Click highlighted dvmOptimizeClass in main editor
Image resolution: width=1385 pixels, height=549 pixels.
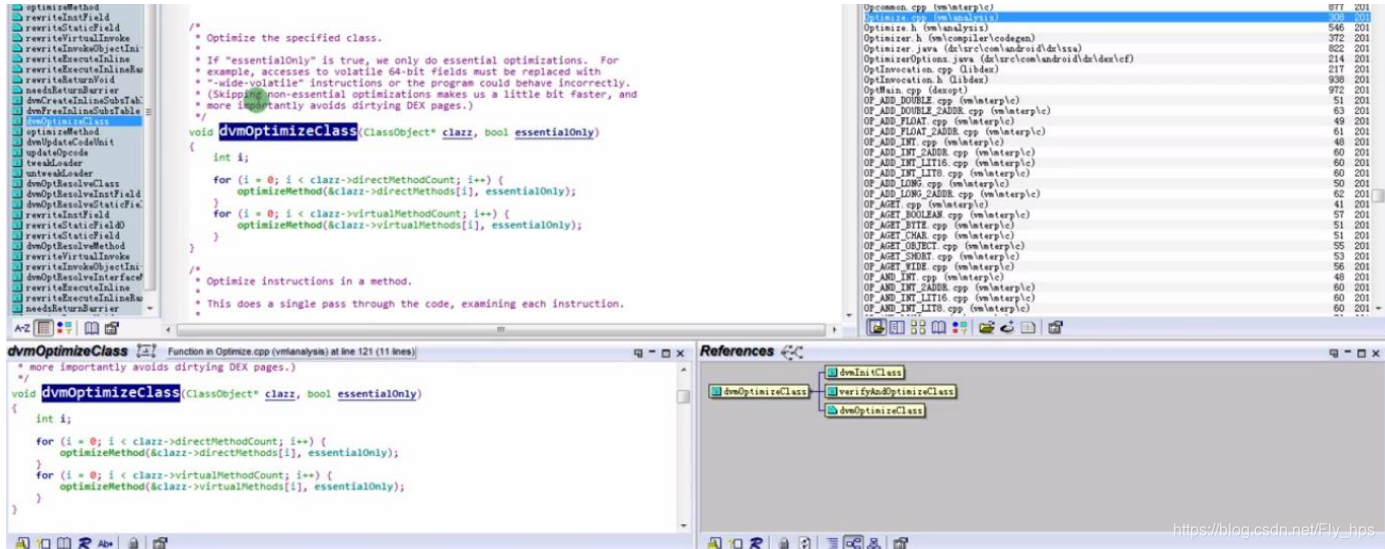coord(286,131)
